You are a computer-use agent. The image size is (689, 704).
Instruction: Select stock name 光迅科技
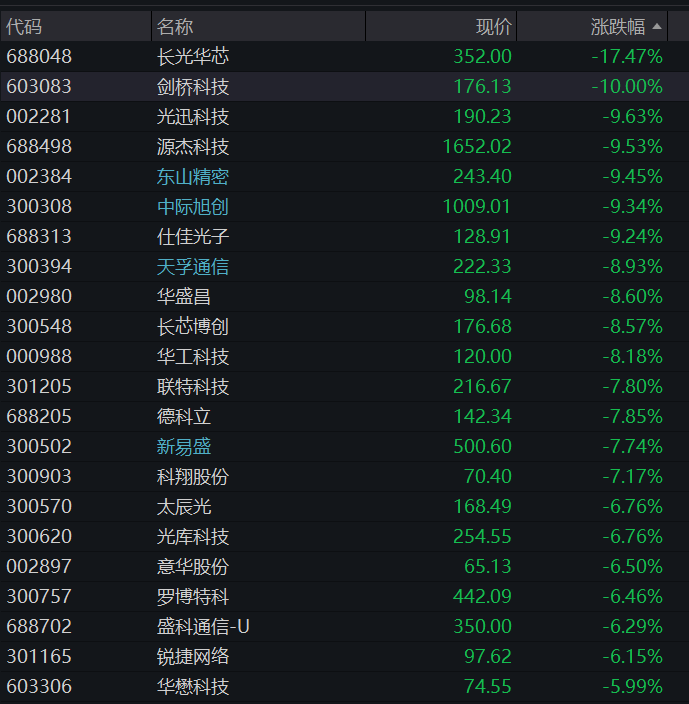click(x=193, y=117)
